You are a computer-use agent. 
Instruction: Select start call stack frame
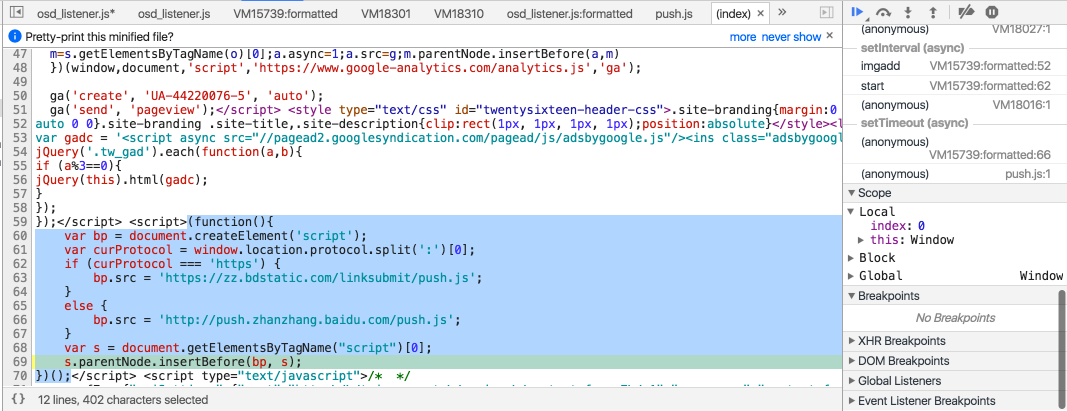pyautogui.click(x=955, y=86)
